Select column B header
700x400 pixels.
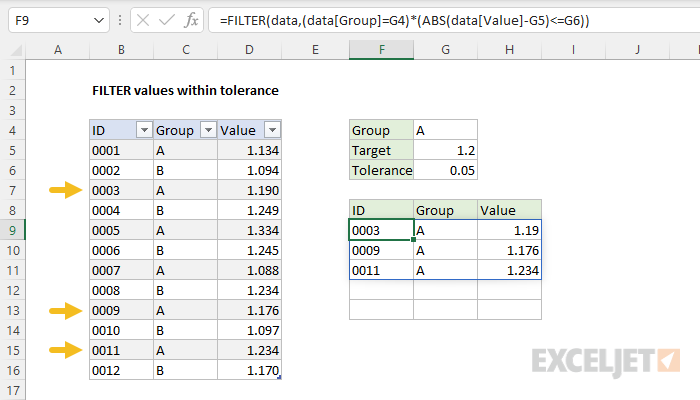[x=121, y=50]
